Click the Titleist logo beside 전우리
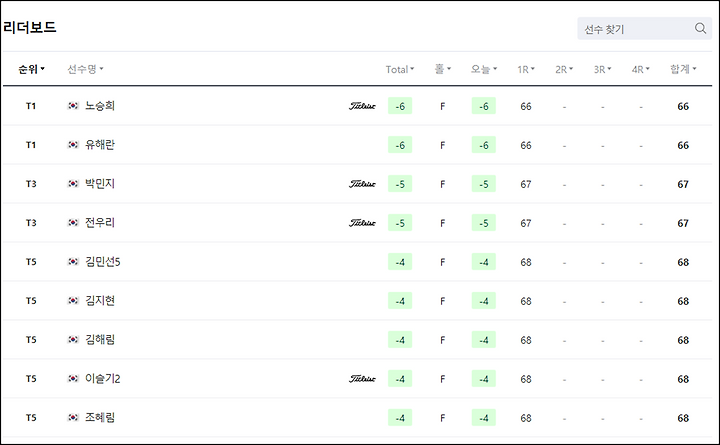 pos(362,223)
